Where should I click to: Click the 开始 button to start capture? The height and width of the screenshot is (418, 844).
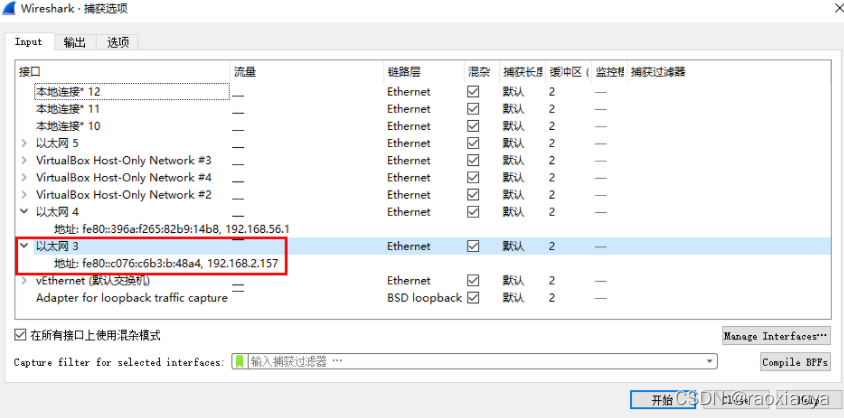click(663, 400)
